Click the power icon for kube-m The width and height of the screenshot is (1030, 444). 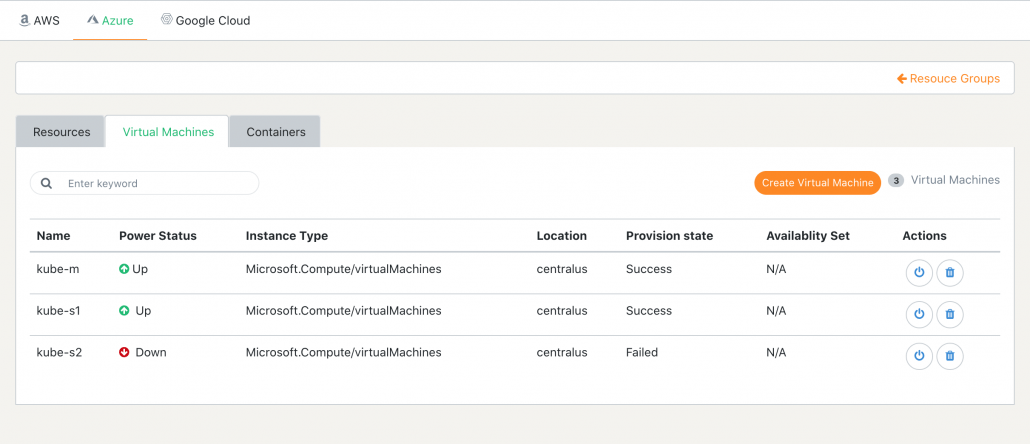919,273
